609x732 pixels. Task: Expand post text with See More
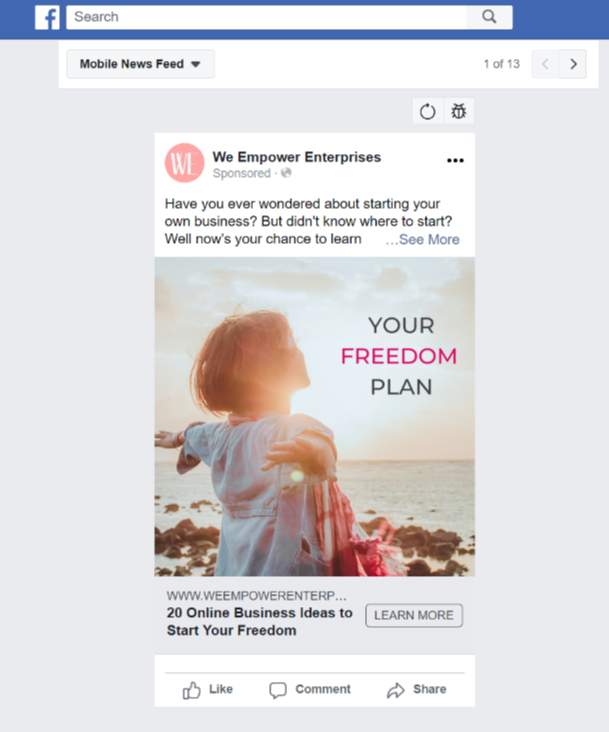[x=423, y=239]
